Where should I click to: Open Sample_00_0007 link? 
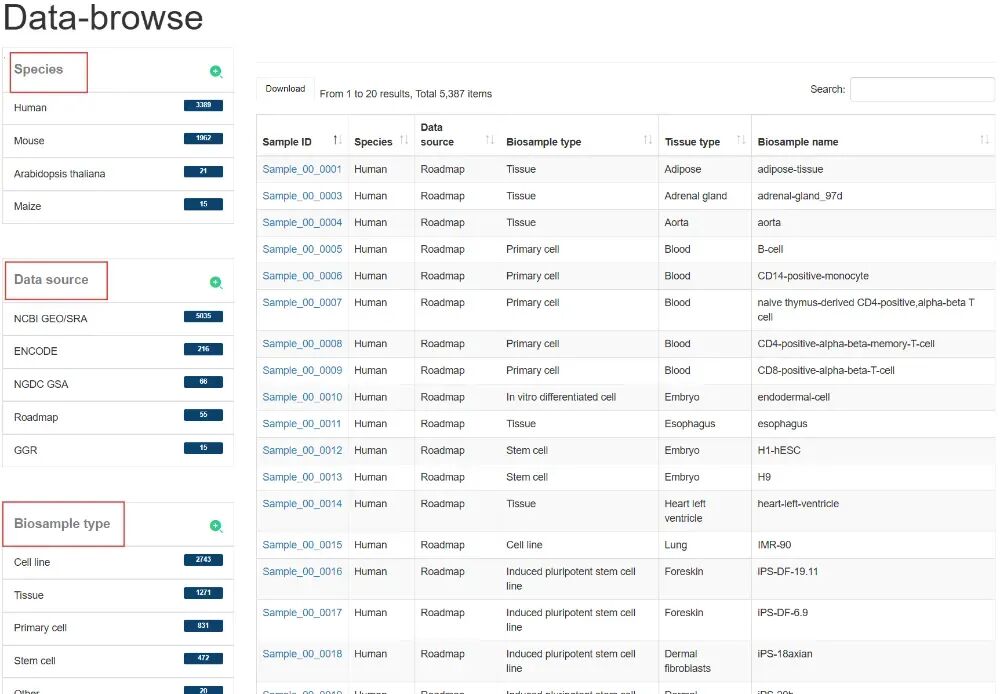point(302,302)
